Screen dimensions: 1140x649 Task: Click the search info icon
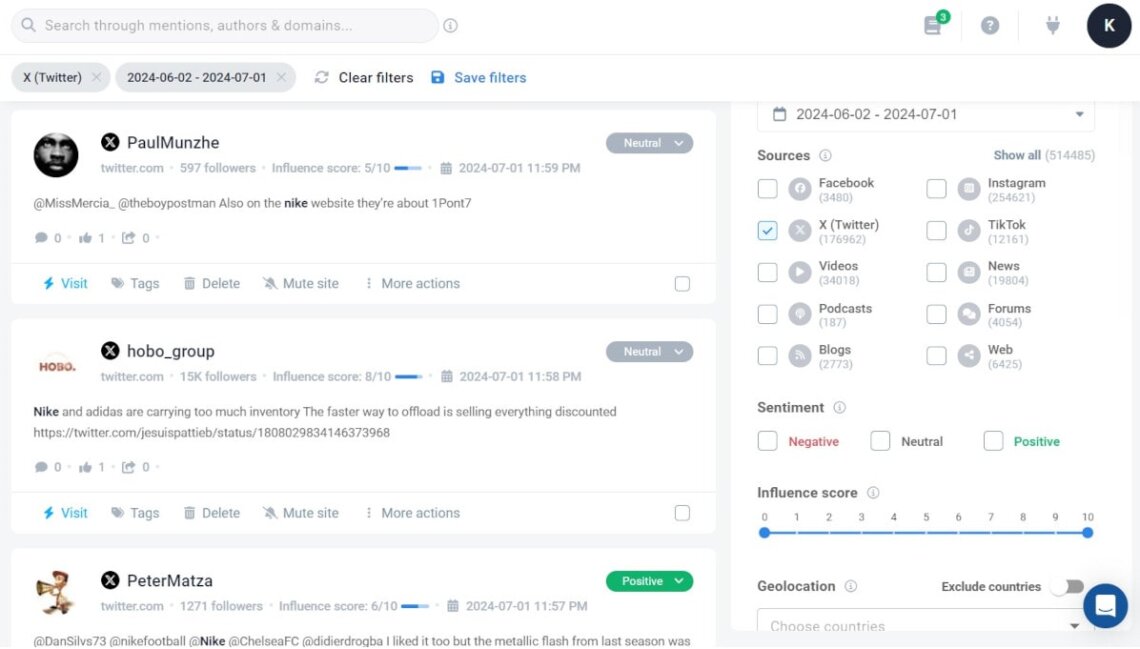click(451, 25)
